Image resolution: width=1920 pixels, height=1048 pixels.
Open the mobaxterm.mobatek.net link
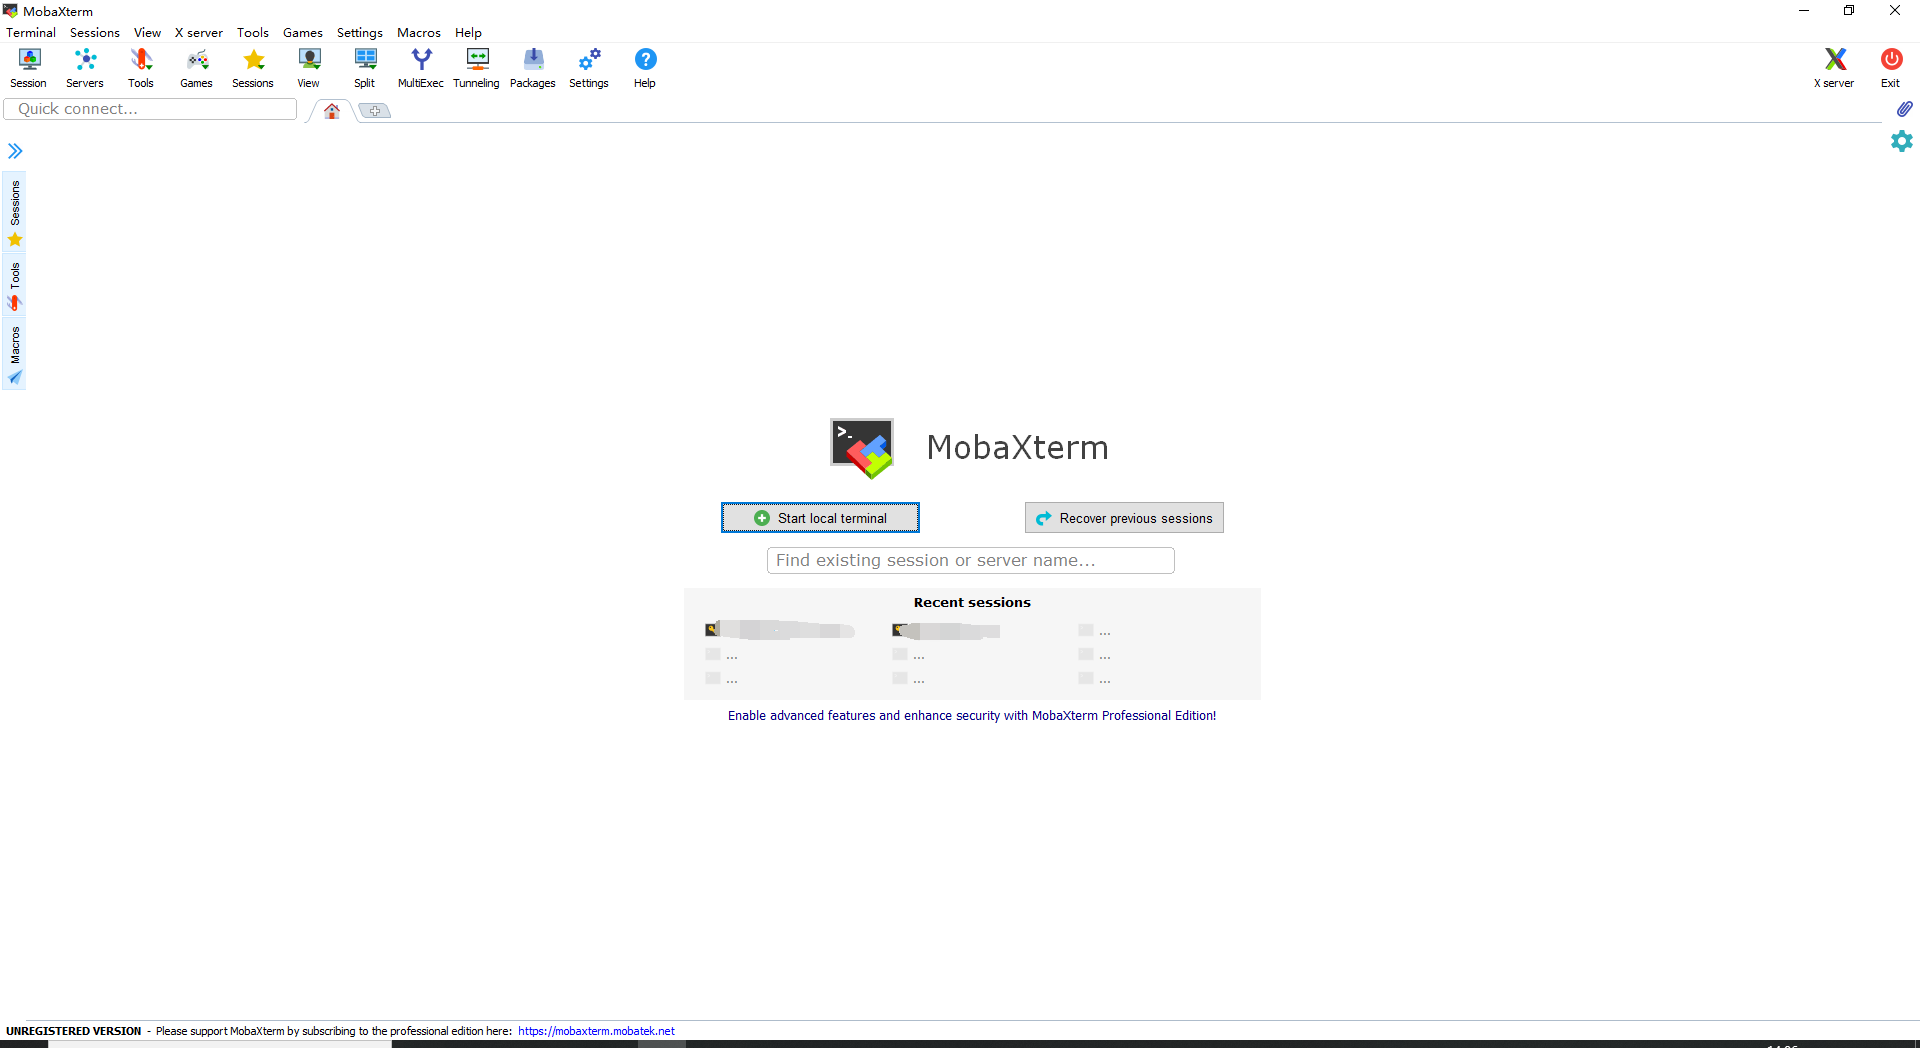tap(596, 1030)
